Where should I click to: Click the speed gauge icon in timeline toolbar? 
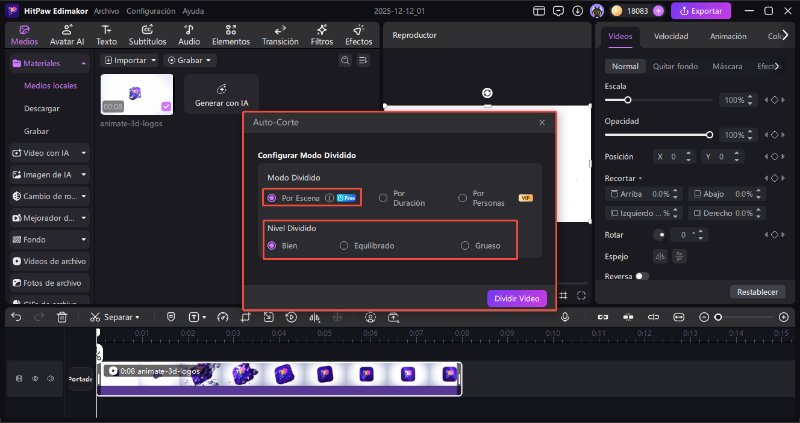(x=222, y=317)
